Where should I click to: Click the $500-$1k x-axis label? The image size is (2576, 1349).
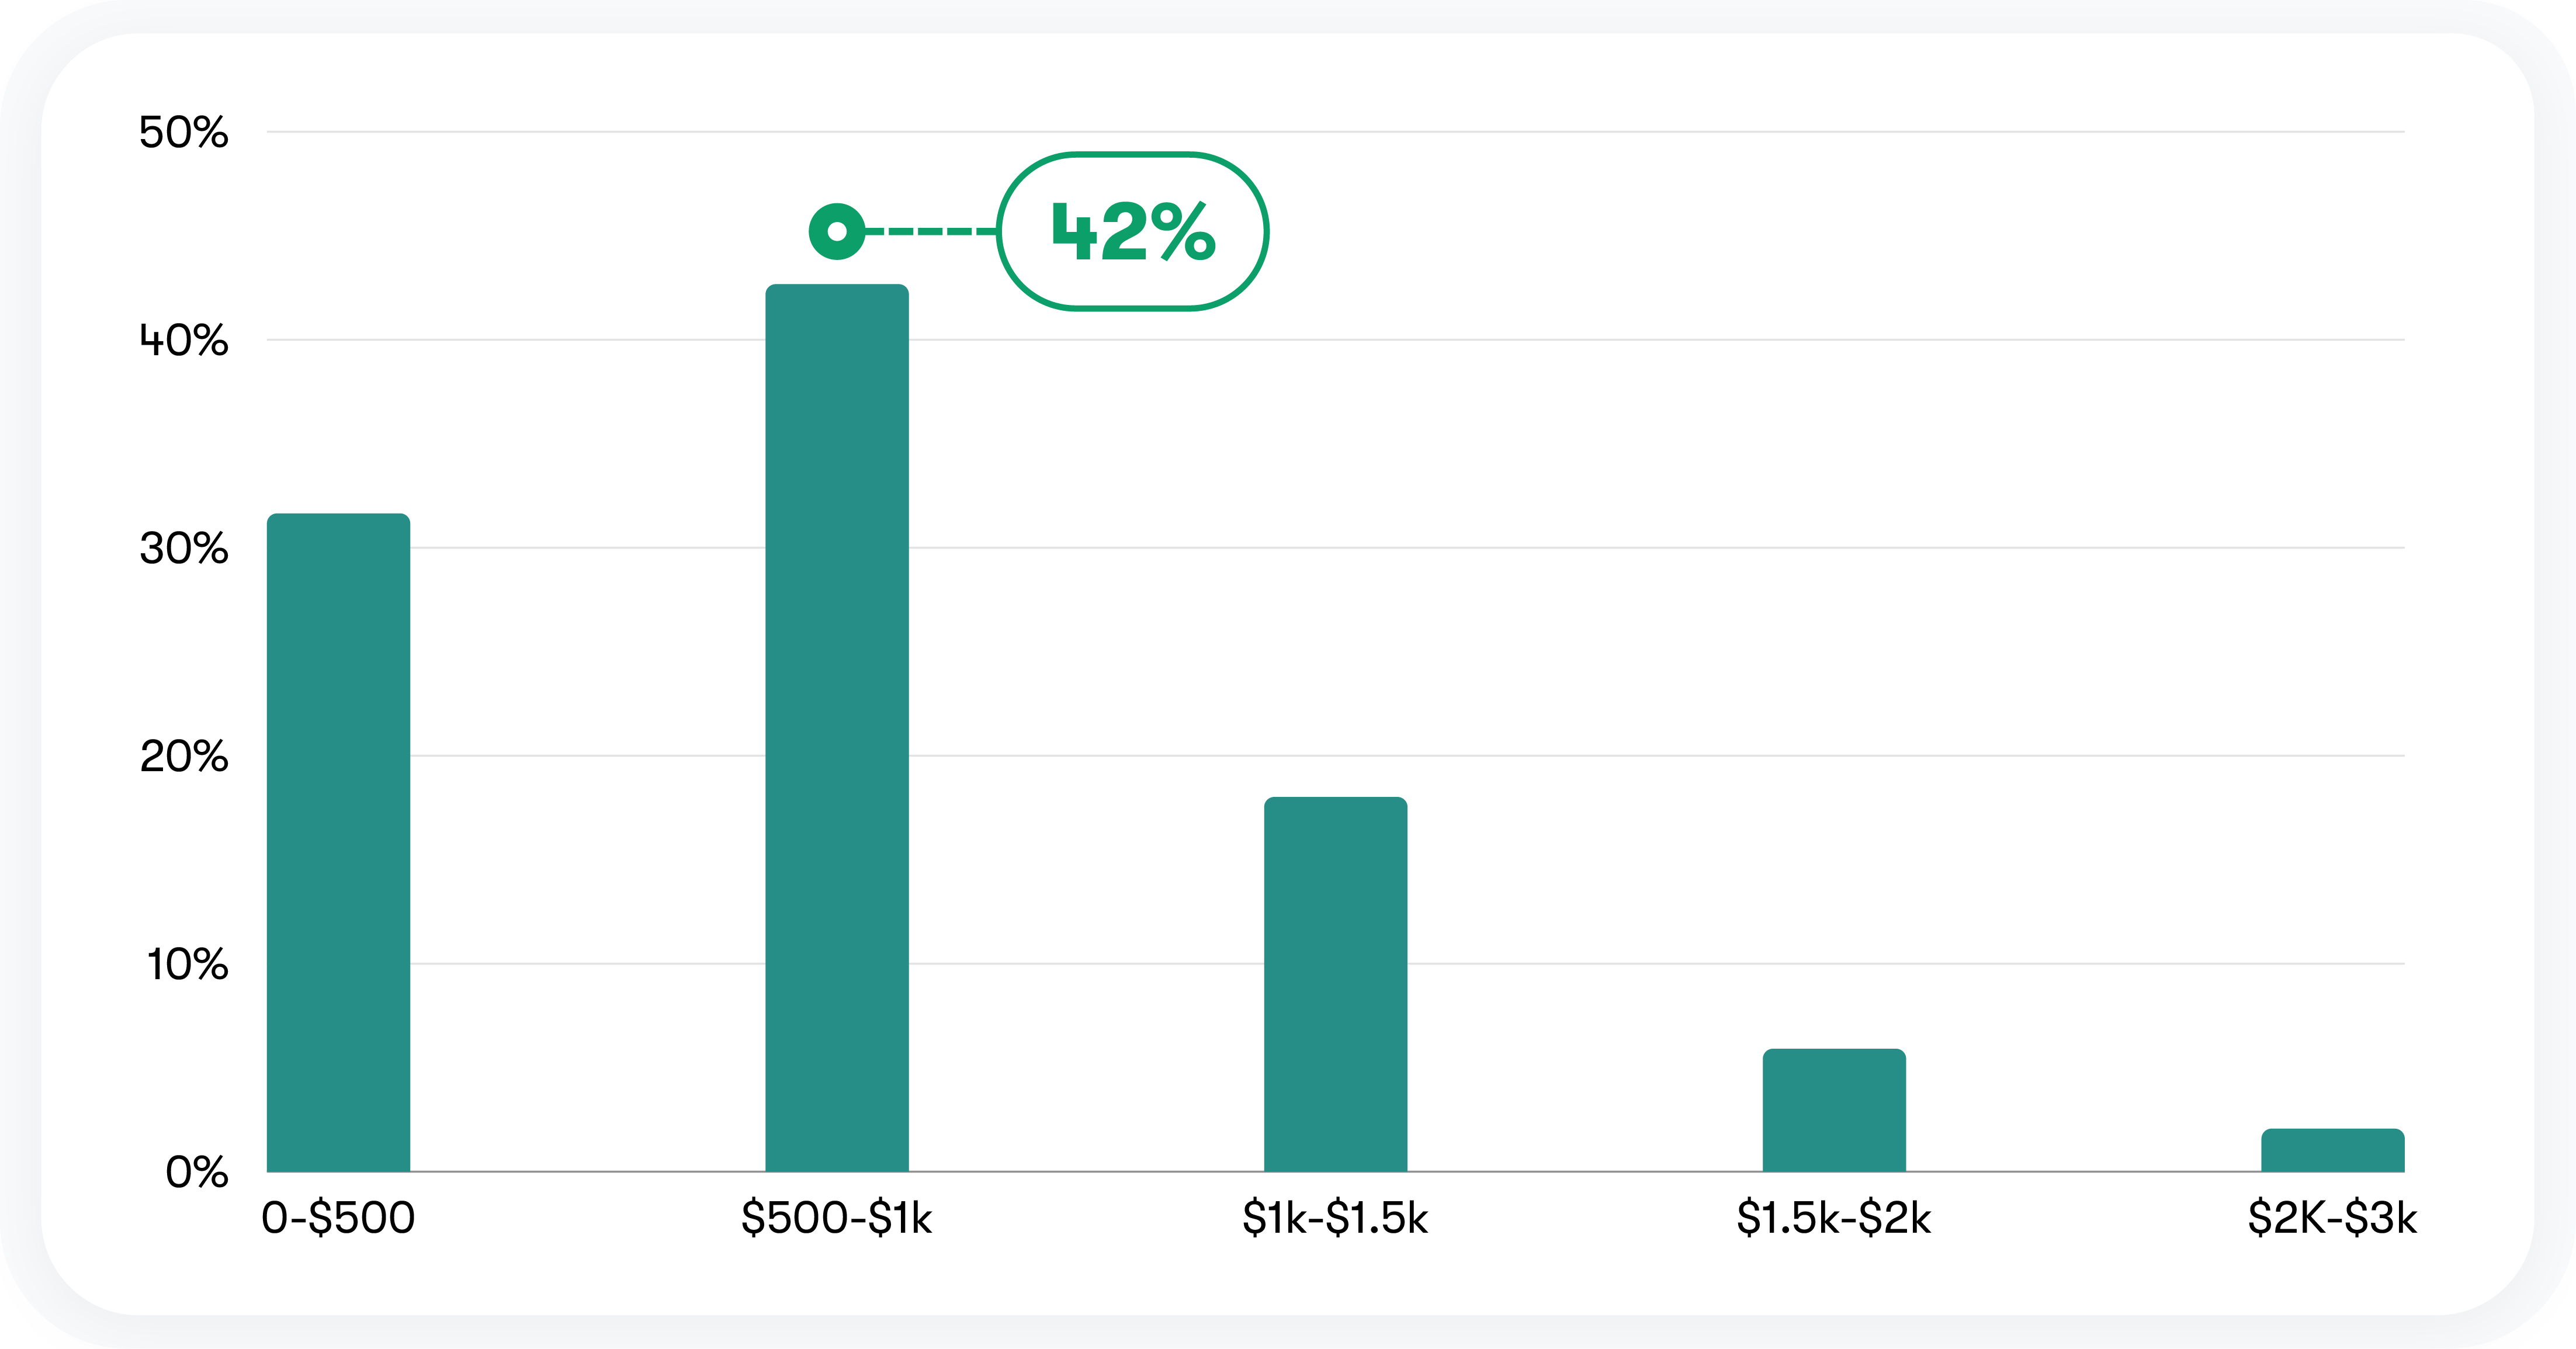pyautogui.click(x=837, y=1218)
